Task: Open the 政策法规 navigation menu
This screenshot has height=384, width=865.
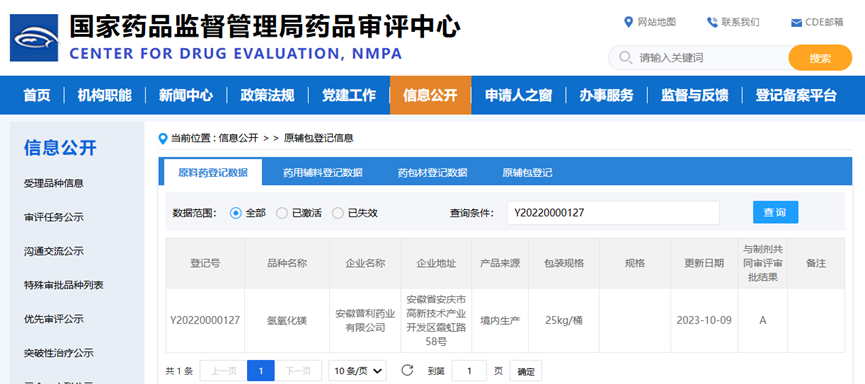Action: click(x=267, y=95)
